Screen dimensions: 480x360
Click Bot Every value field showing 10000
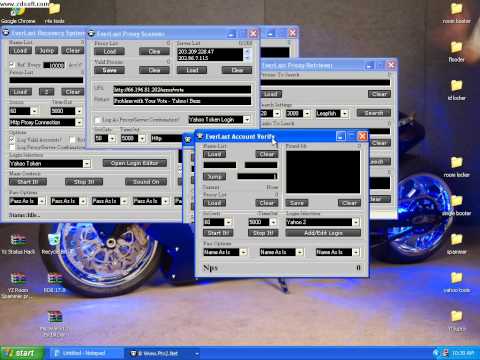coord(54,65)
